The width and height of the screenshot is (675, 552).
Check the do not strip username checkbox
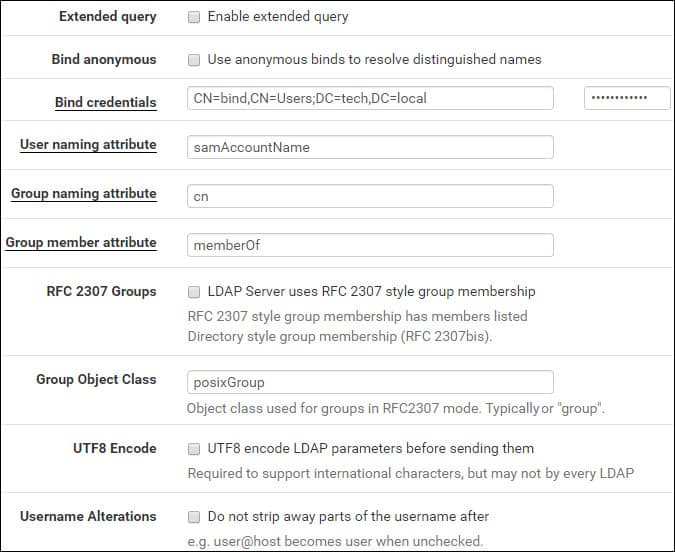coord(194,517)
